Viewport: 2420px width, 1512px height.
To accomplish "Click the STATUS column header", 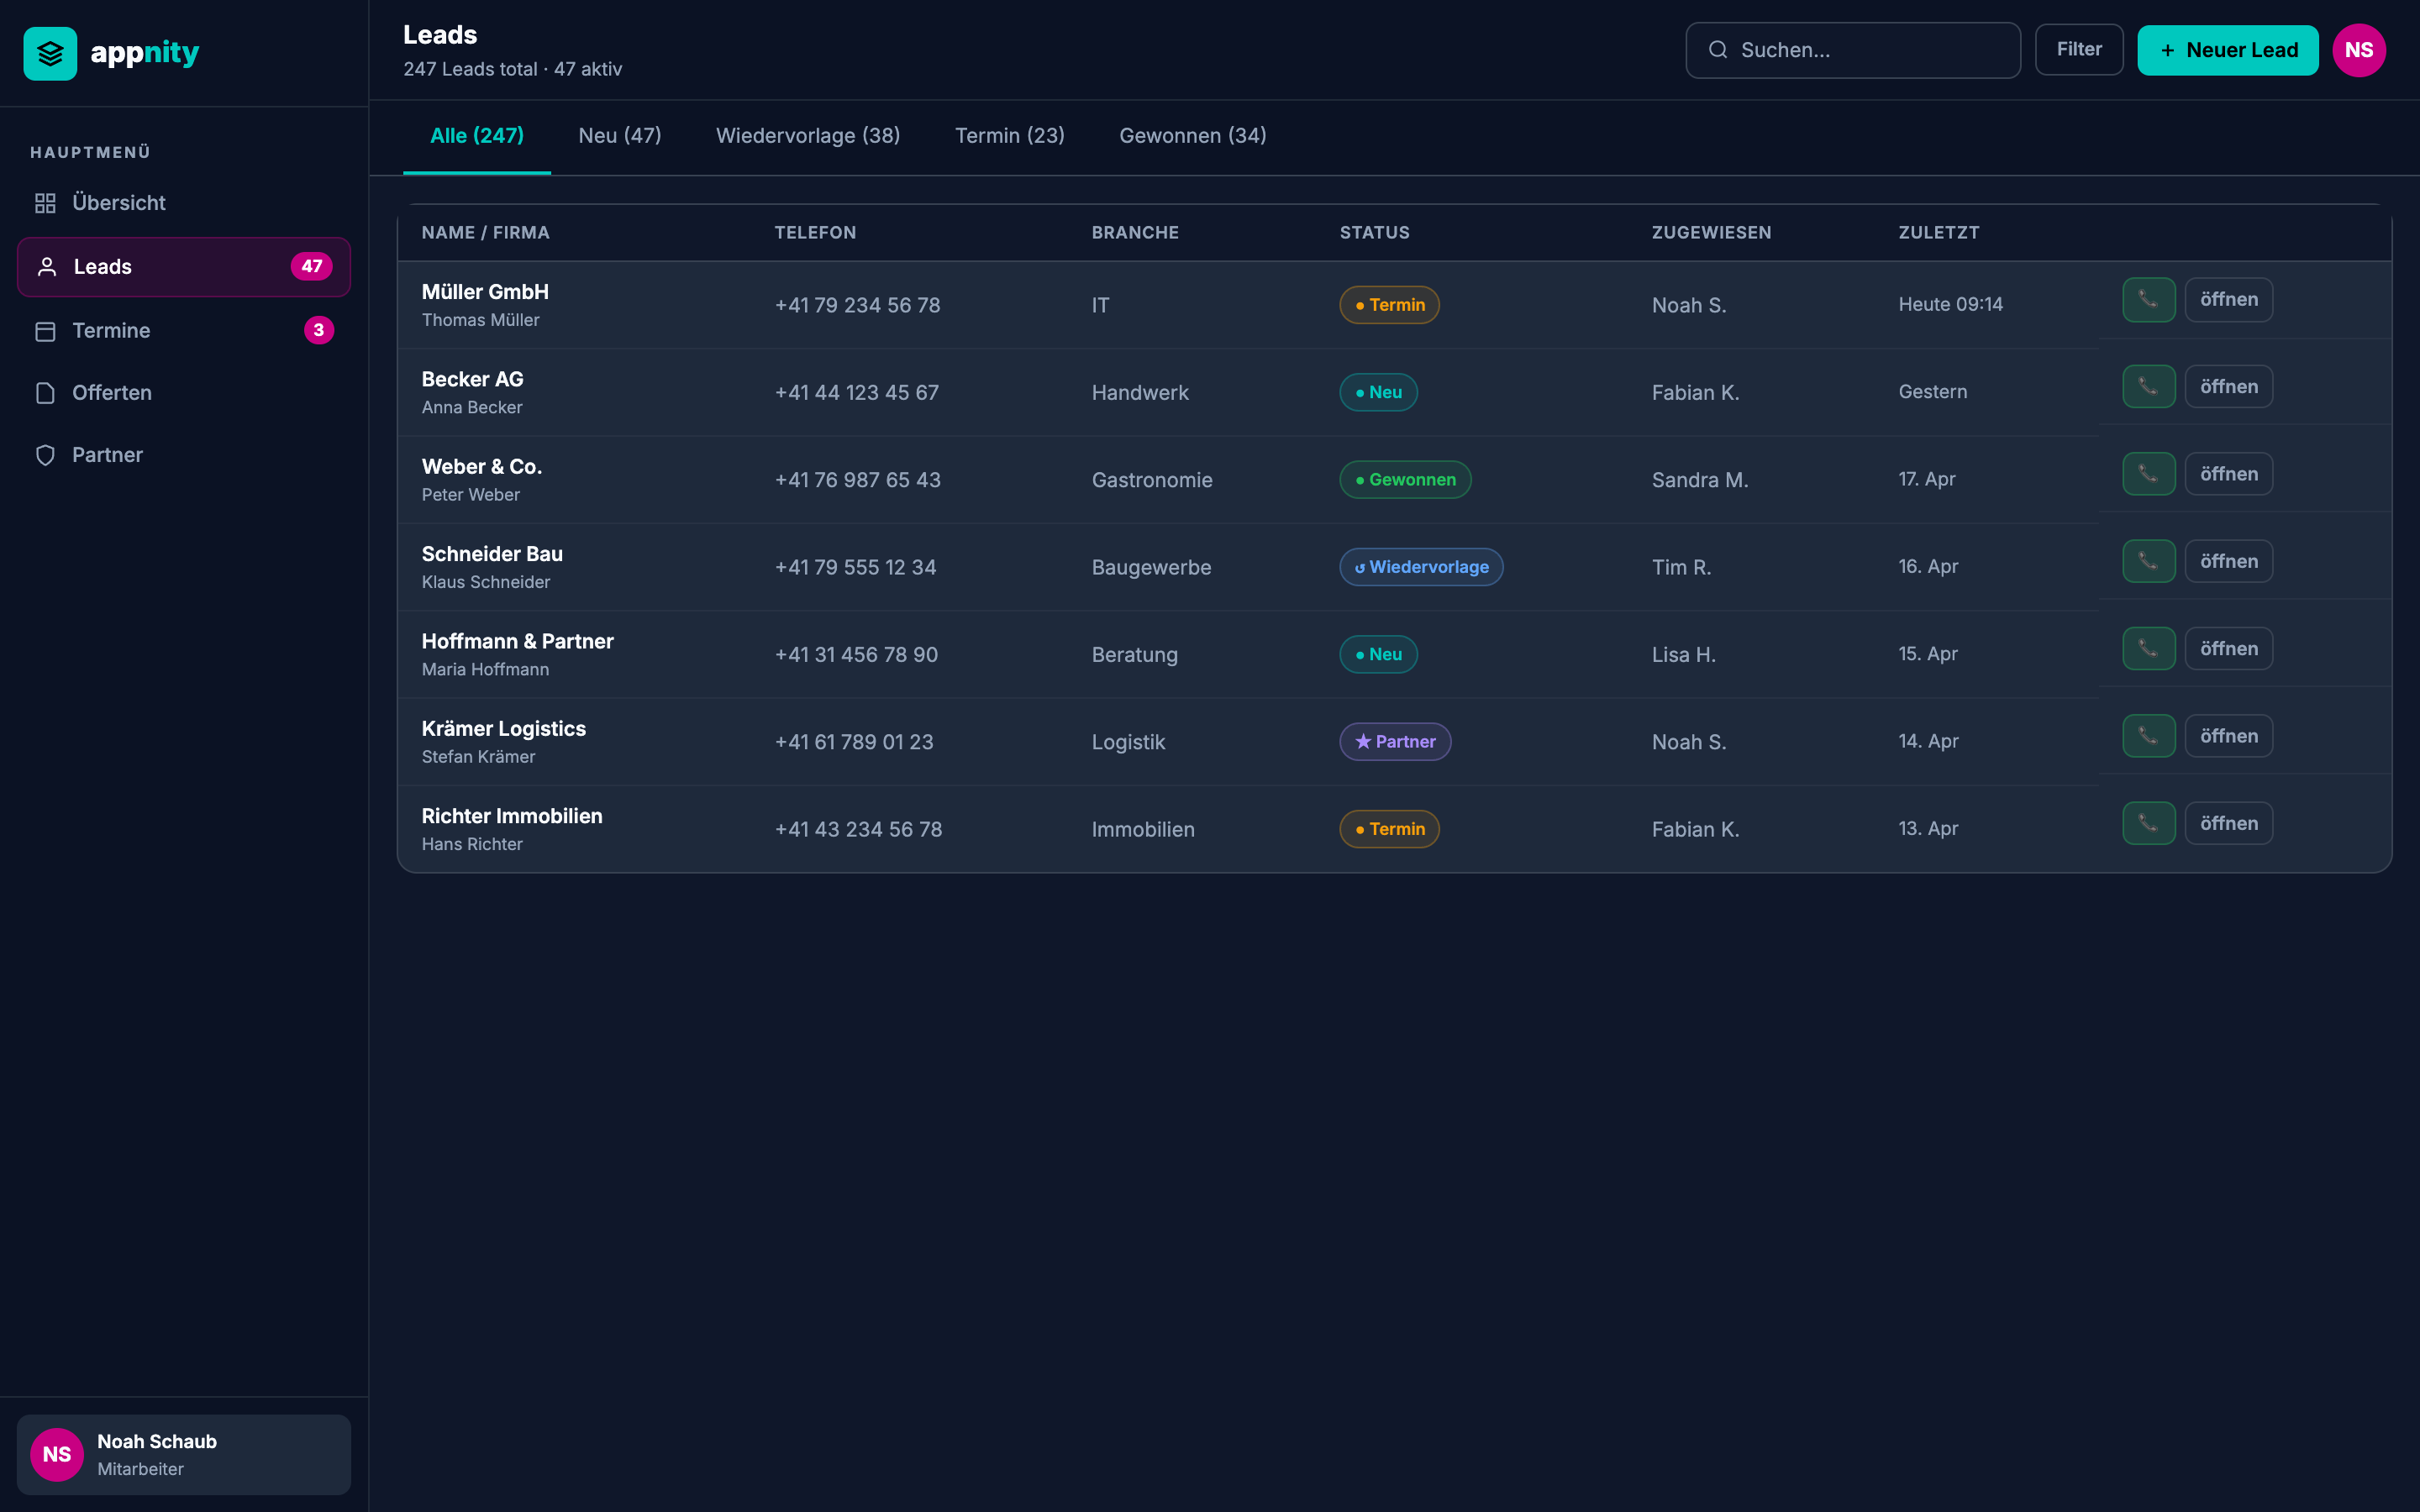I will click(x=1374, y=233).
